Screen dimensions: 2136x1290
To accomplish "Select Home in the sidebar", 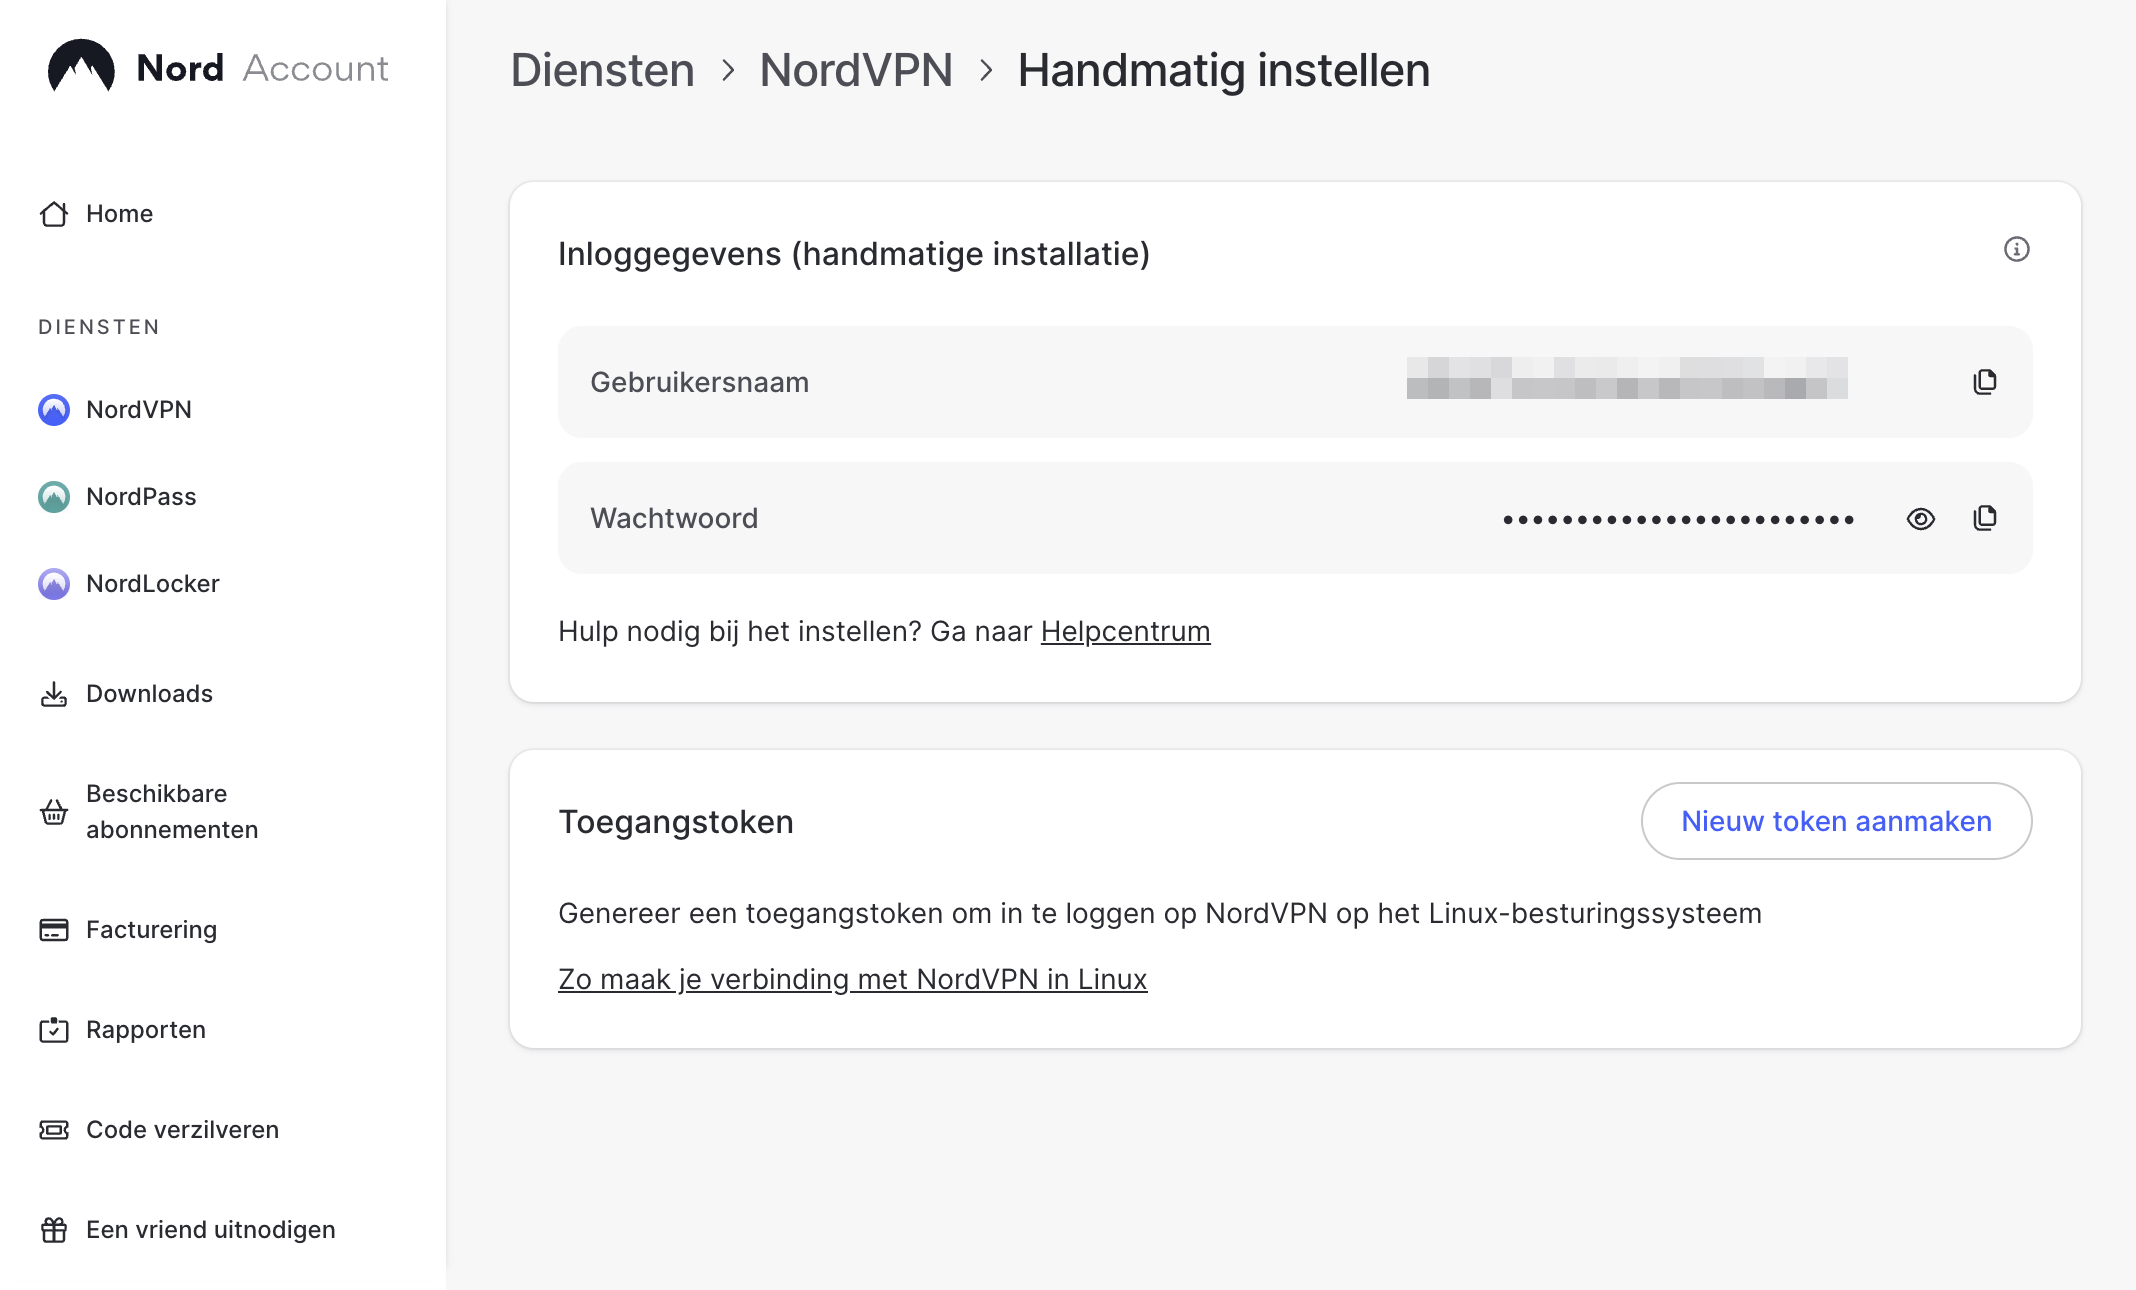I will (x=119, y=213).
